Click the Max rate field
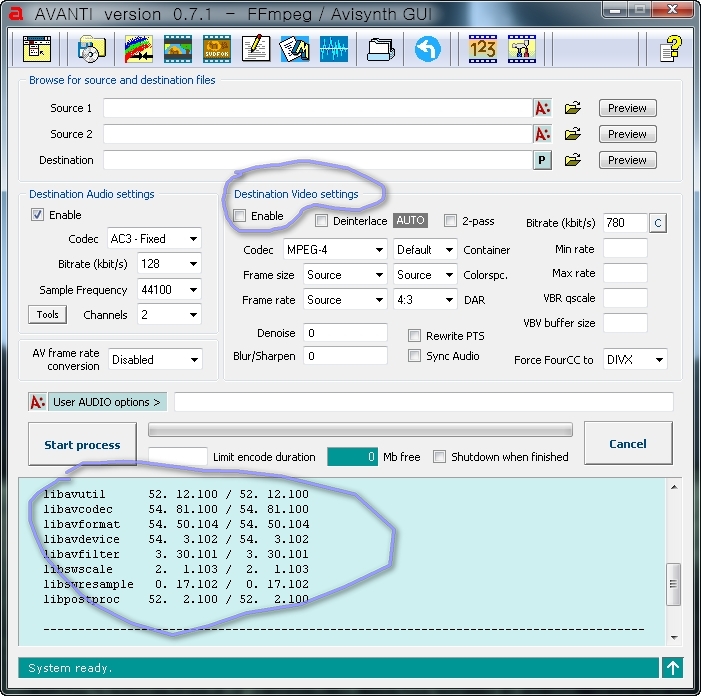The height and width of the screenshot is (696, 701). [625, 273]
